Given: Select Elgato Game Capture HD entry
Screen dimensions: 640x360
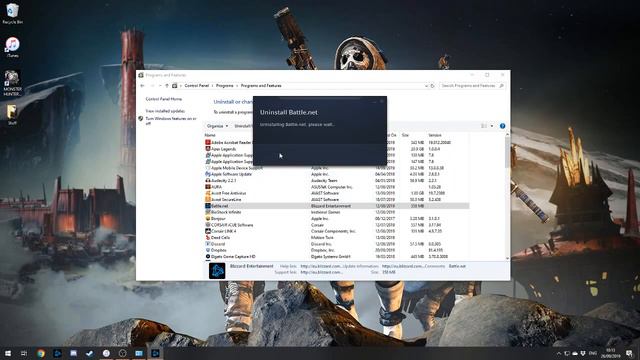Looking at the screenshot, I should coord(337,257).
